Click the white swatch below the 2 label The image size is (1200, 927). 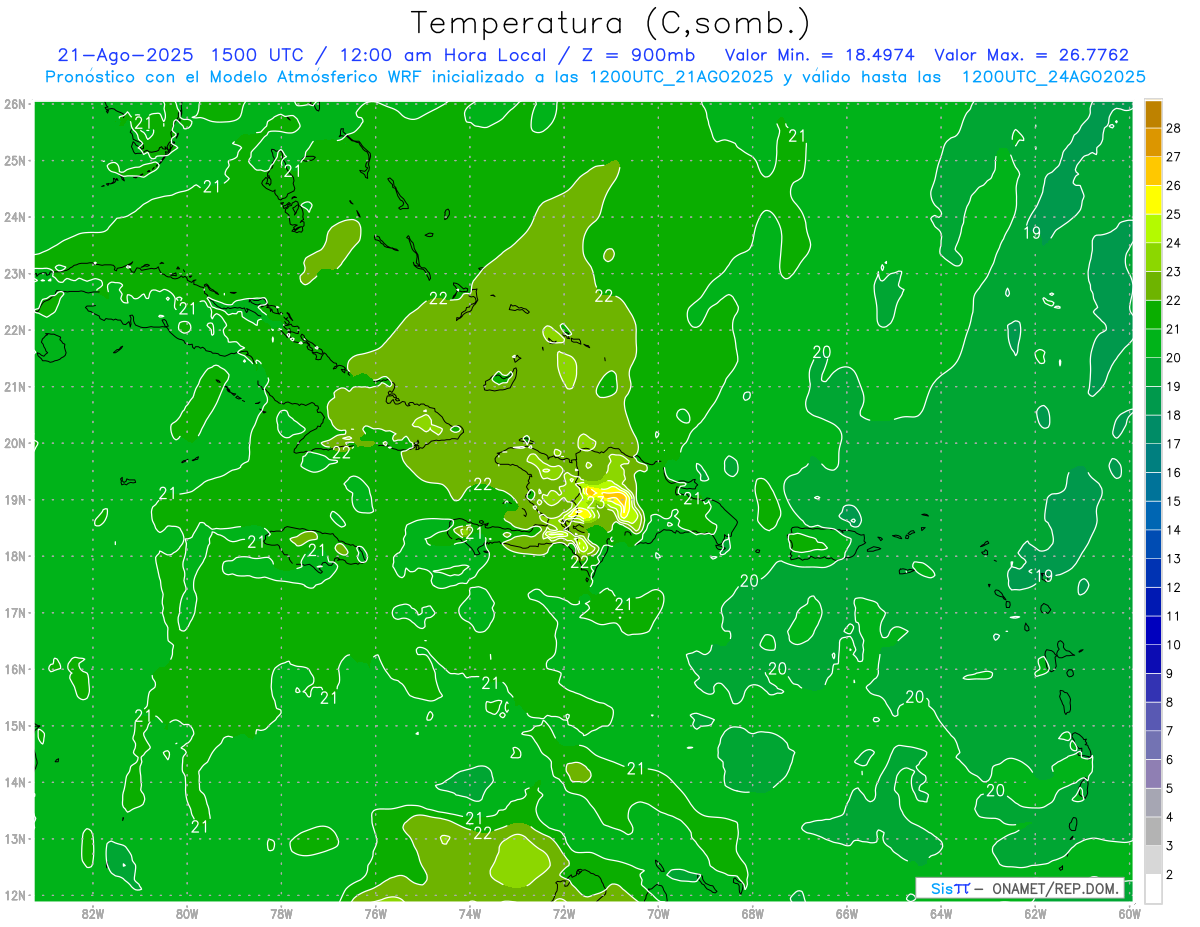pos(1153,888)
